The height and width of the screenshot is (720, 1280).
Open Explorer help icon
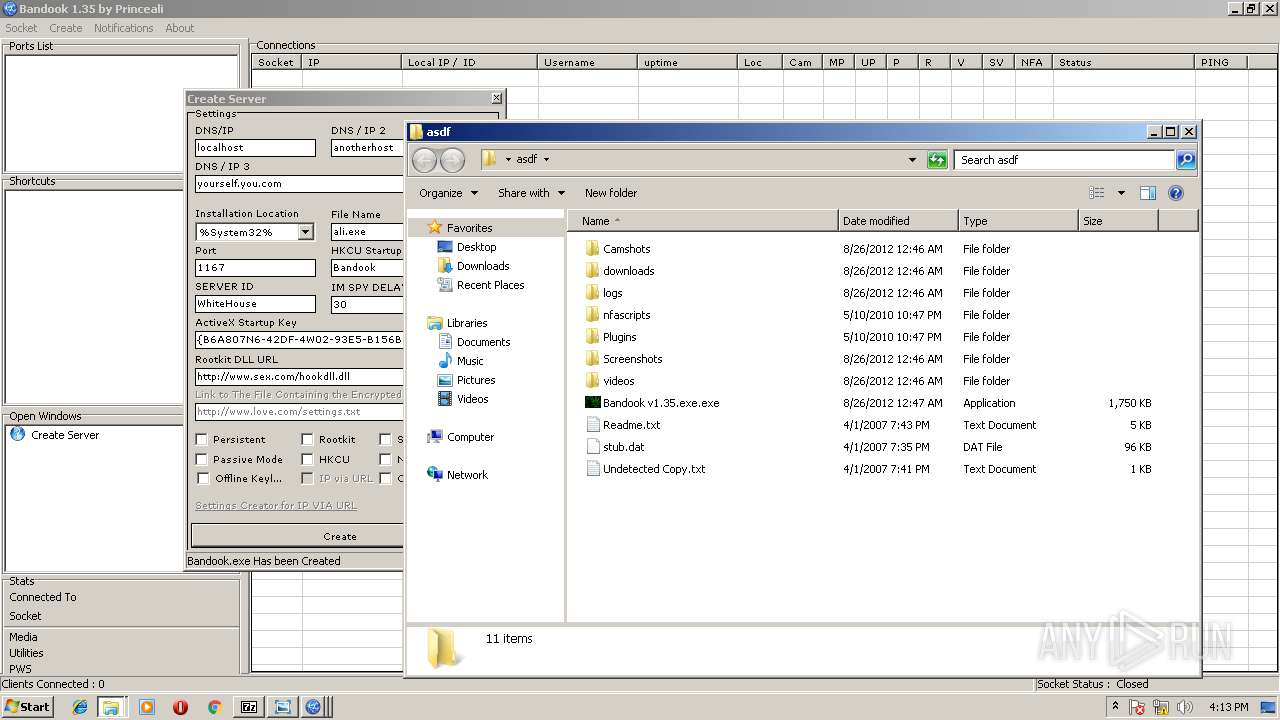[x=1176, y=193]
